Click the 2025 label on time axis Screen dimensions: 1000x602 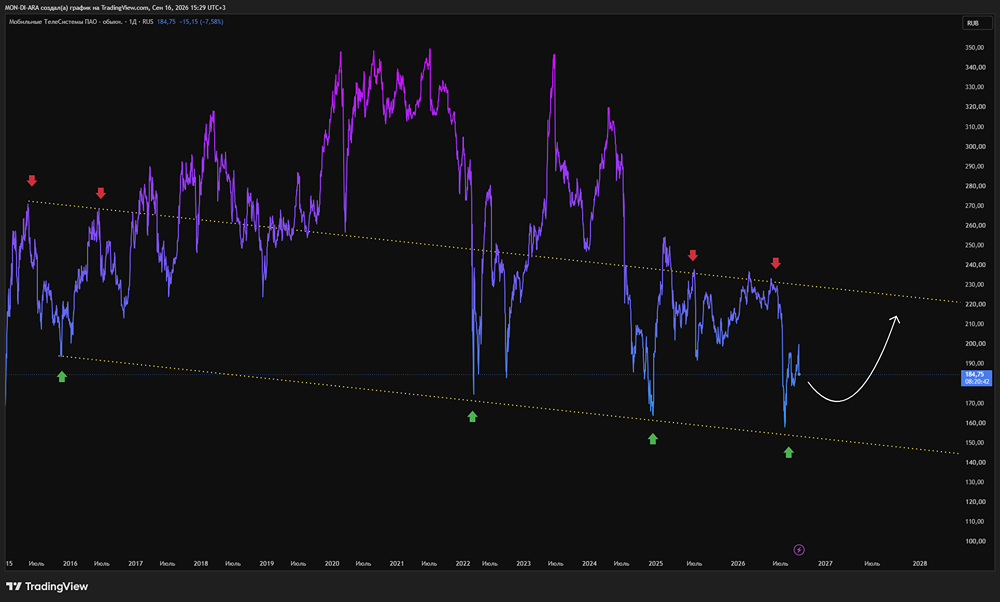point(656,564)
